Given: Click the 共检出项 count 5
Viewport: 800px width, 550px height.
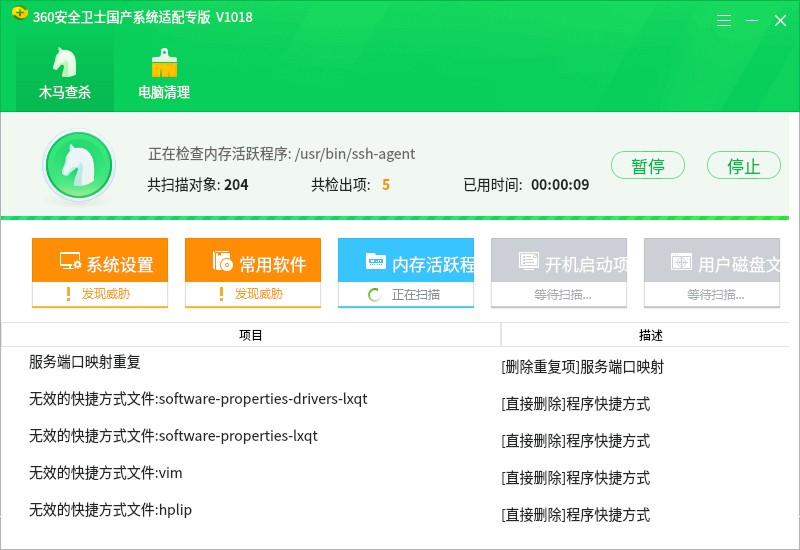Looking at the screenshot, I should pyautogui.click(x=386, y=185).
